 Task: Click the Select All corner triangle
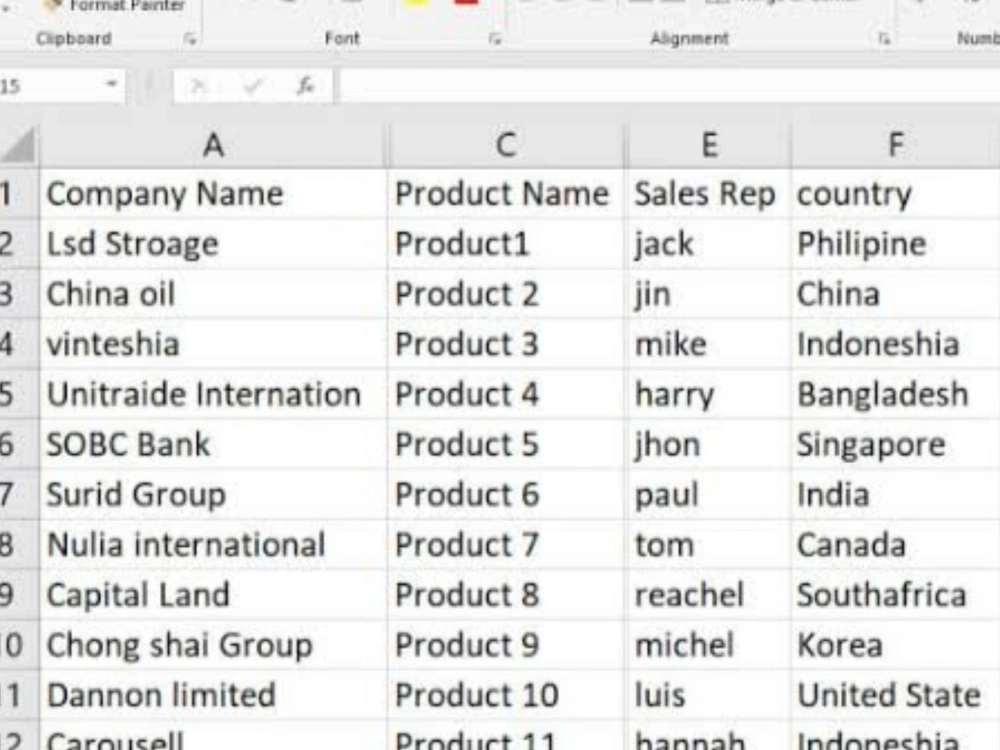(x=18, y=145)
